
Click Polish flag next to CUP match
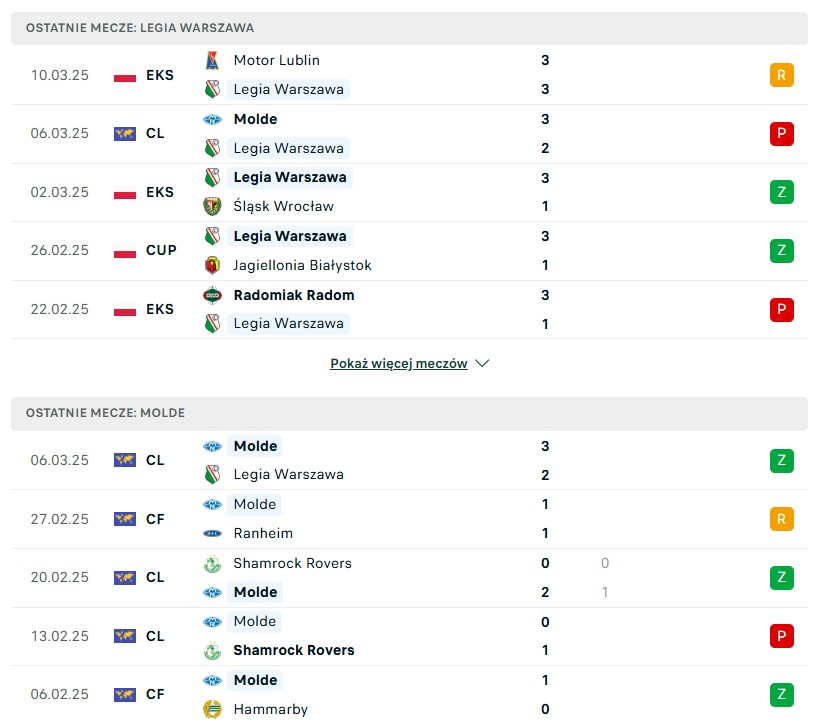click(124, 251)
